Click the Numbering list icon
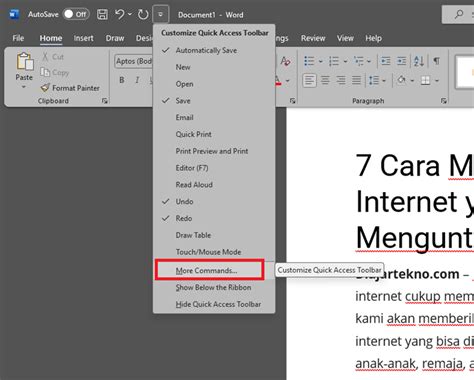The image size is (474, 380). coord(334,61)
